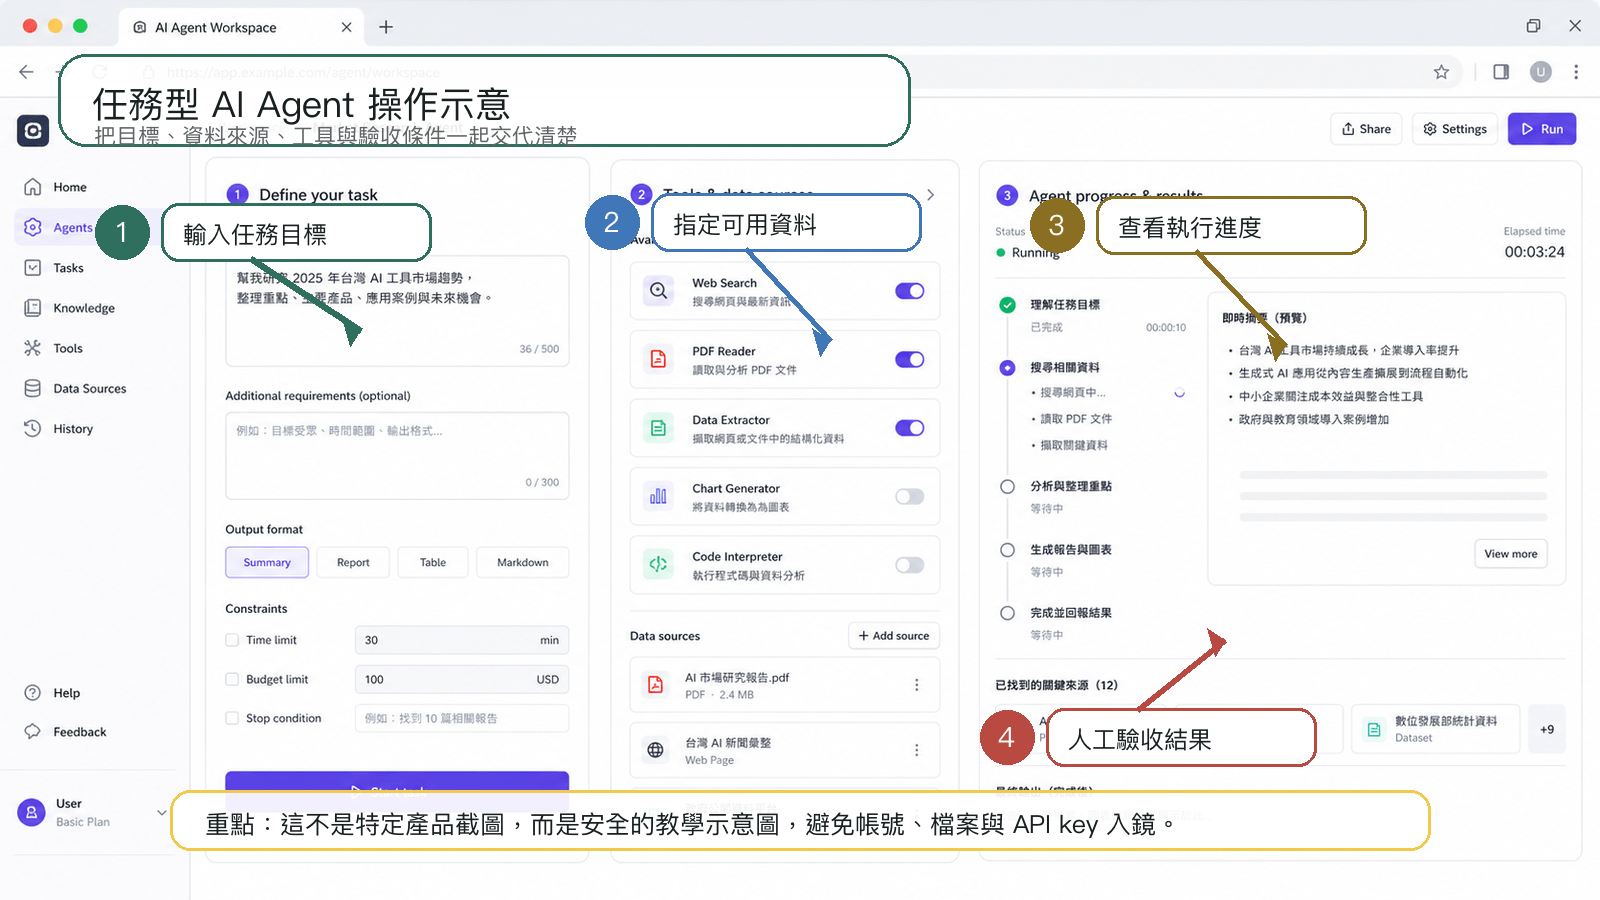Select the Markdown output format
This screenshot has height=900, width=1600.
pyautogui.click(x=523, y=562)
